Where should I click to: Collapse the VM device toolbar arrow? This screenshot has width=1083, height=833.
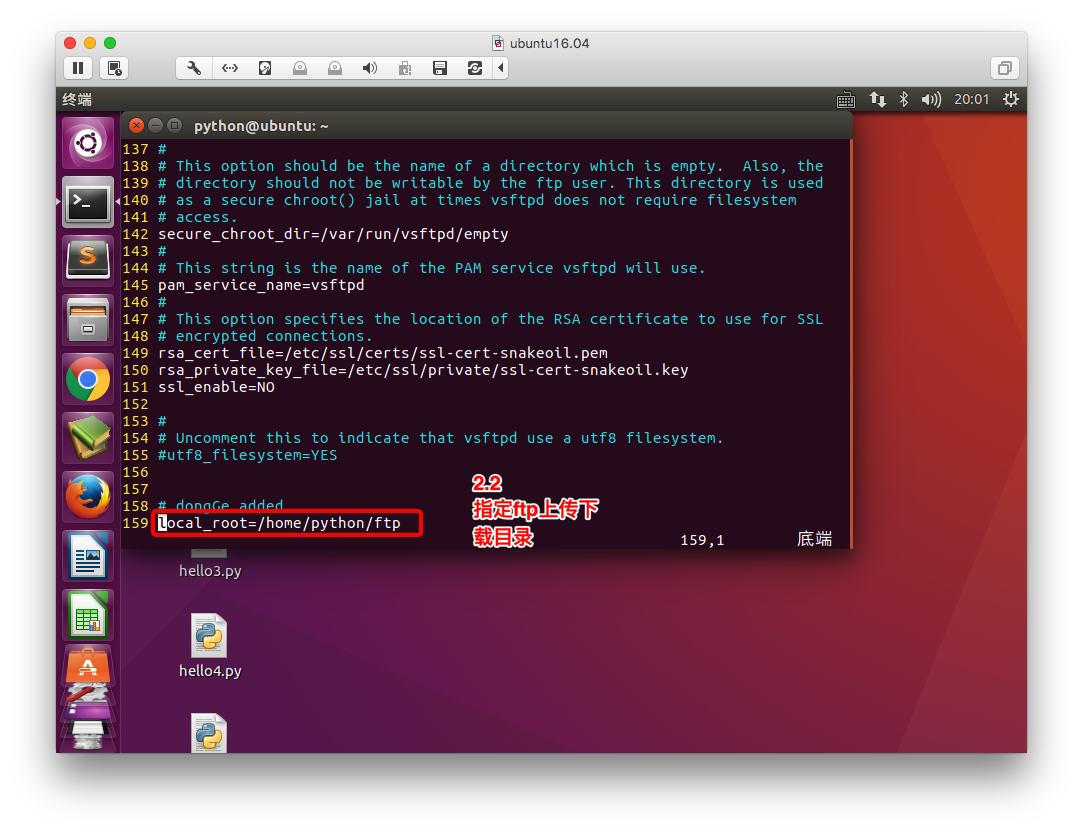point(500,68)
